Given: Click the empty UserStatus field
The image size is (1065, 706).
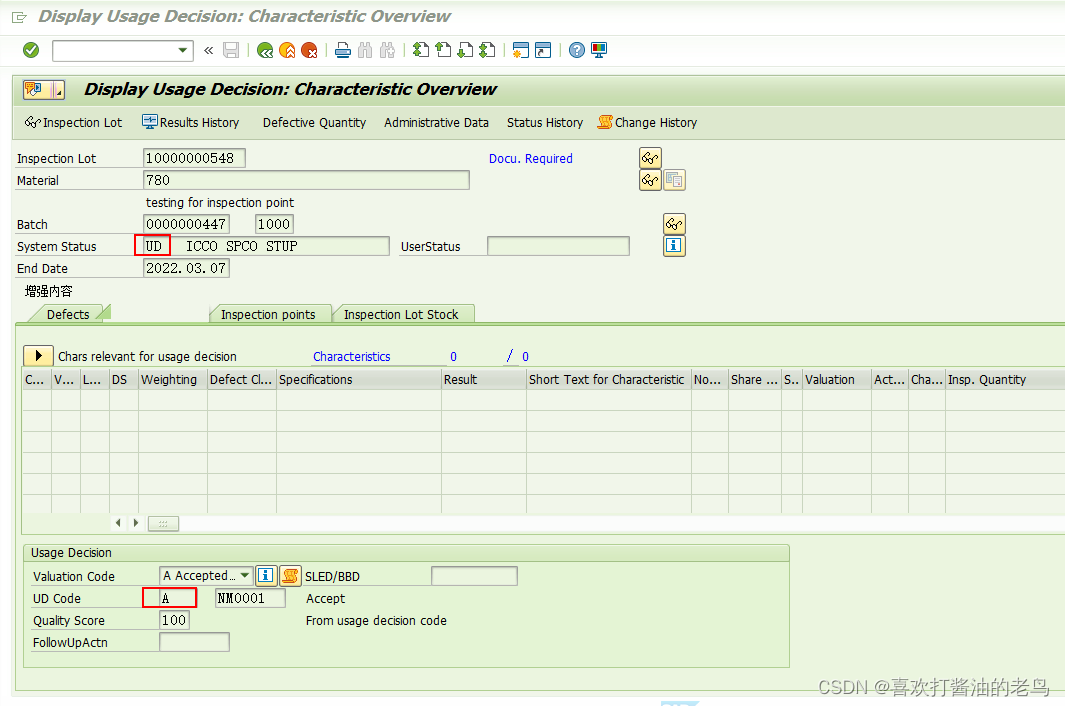Looking at the screenshot, I should 558,246.
